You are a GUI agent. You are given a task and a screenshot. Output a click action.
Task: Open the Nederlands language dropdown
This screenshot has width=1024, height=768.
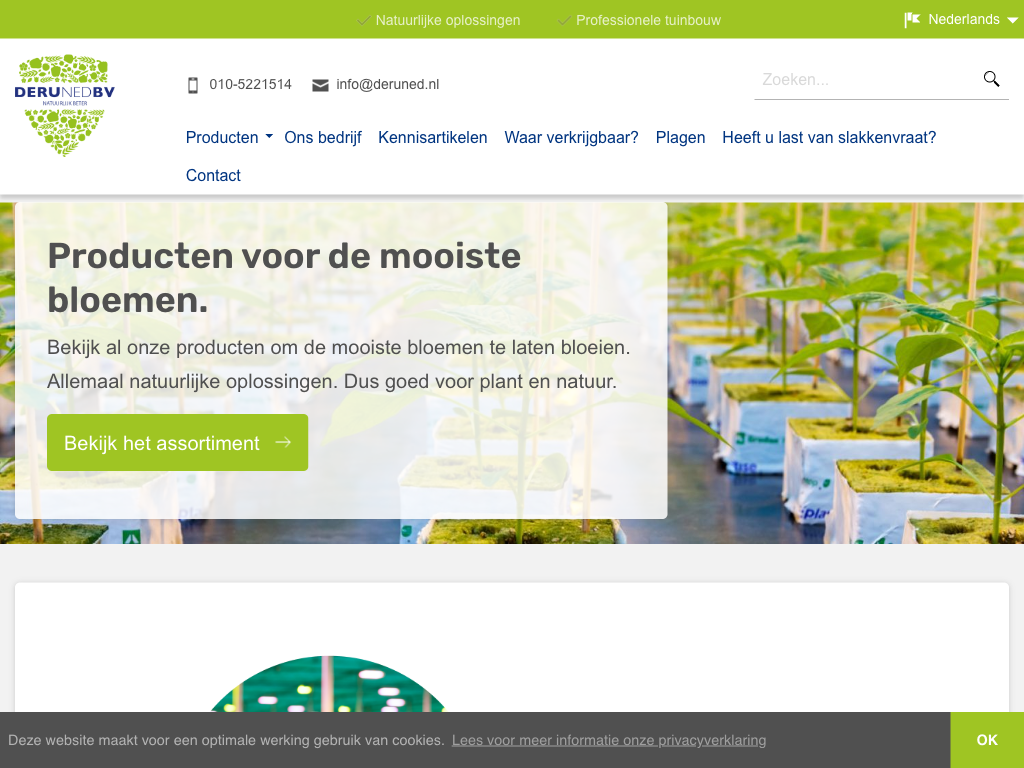961,20
